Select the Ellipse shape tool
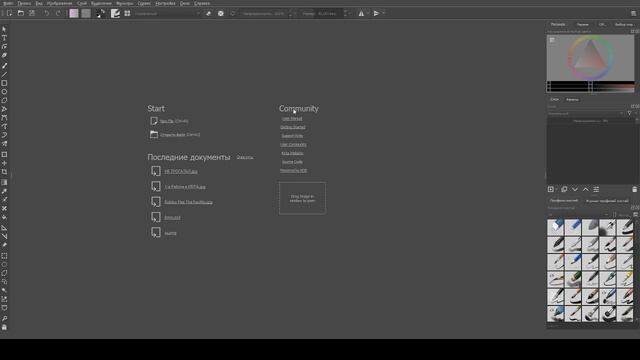The image size is (640, 360). point(4,91)
